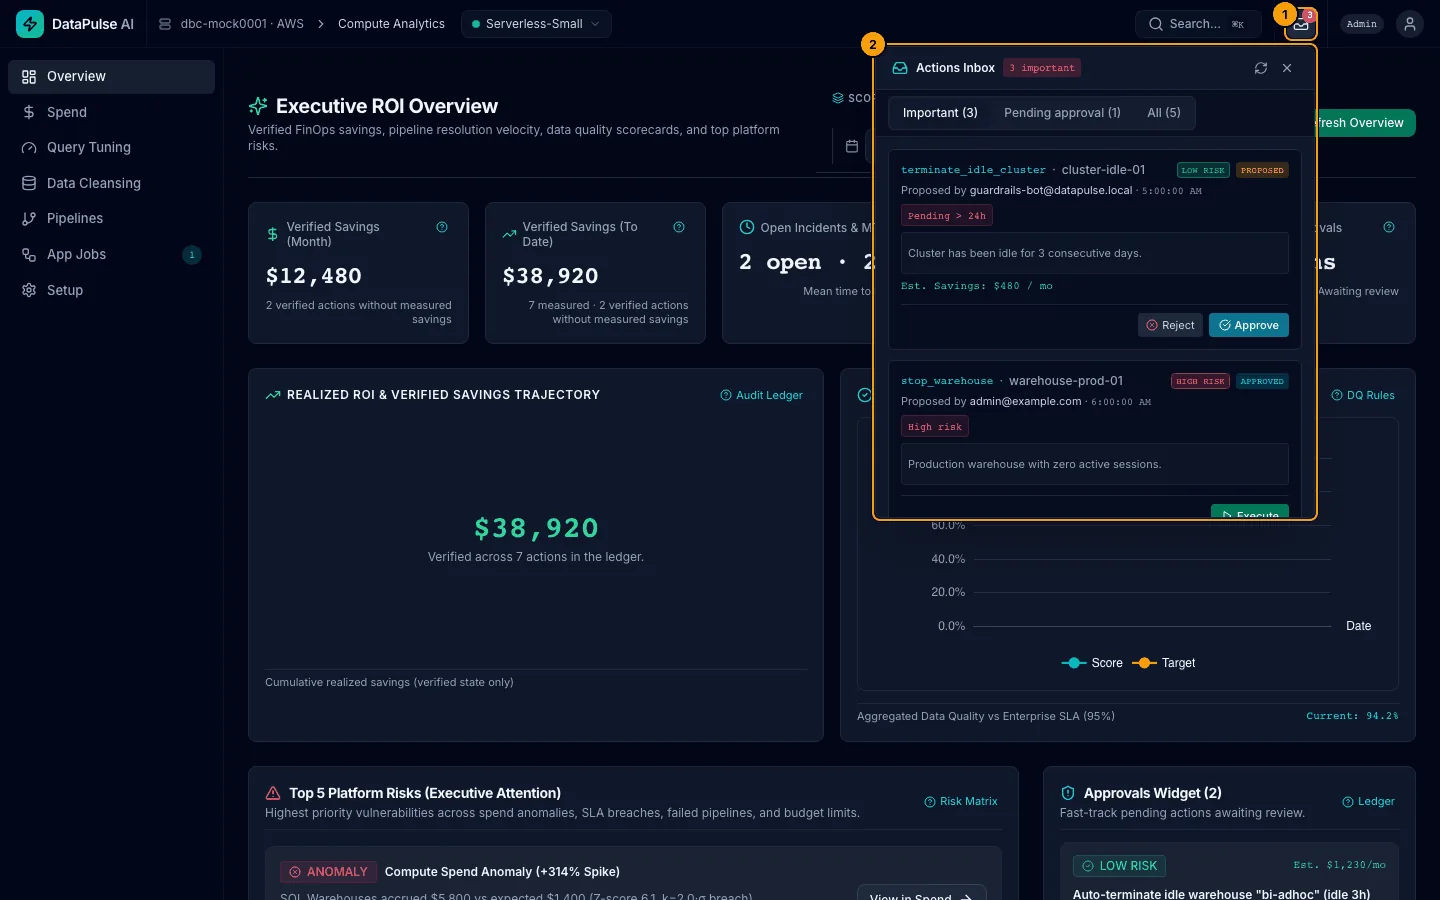
Task: Reject the terminate_idle_cluster action
Action: point(1170,325)
